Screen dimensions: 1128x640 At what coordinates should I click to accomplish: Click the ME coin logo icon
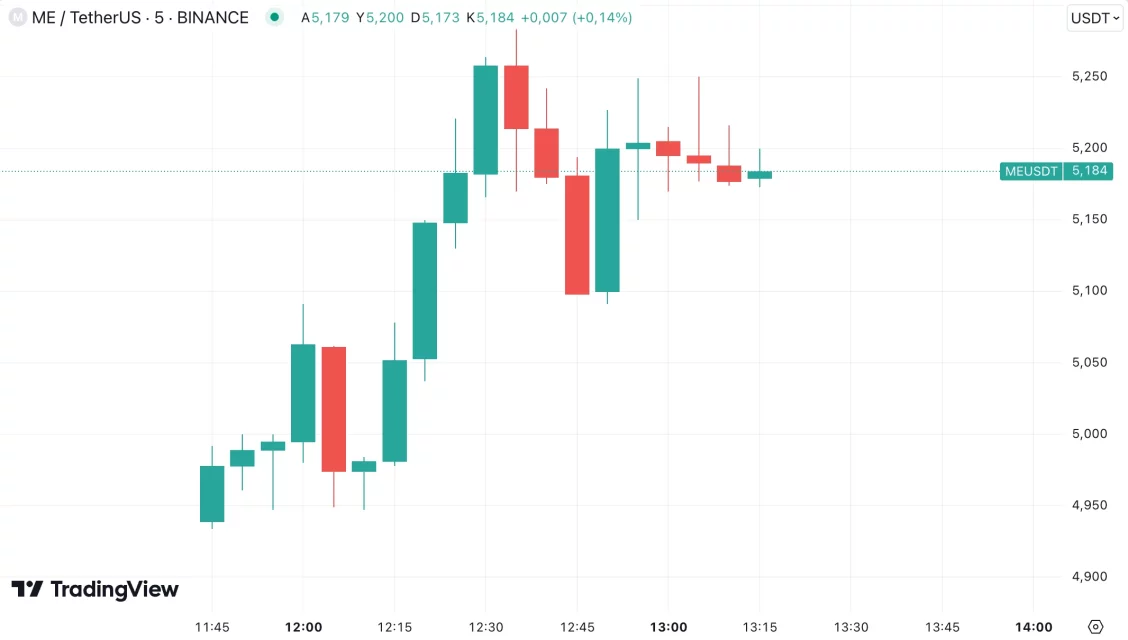point(17,18)
